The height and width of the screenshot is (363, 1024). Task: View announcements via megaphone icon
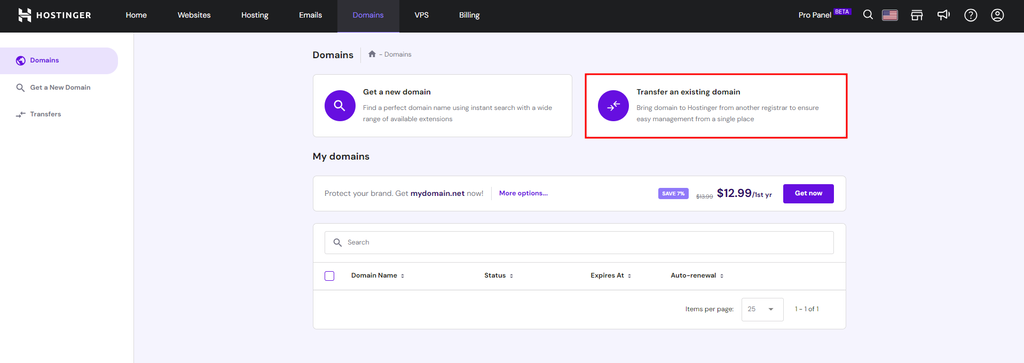[943, 15]
